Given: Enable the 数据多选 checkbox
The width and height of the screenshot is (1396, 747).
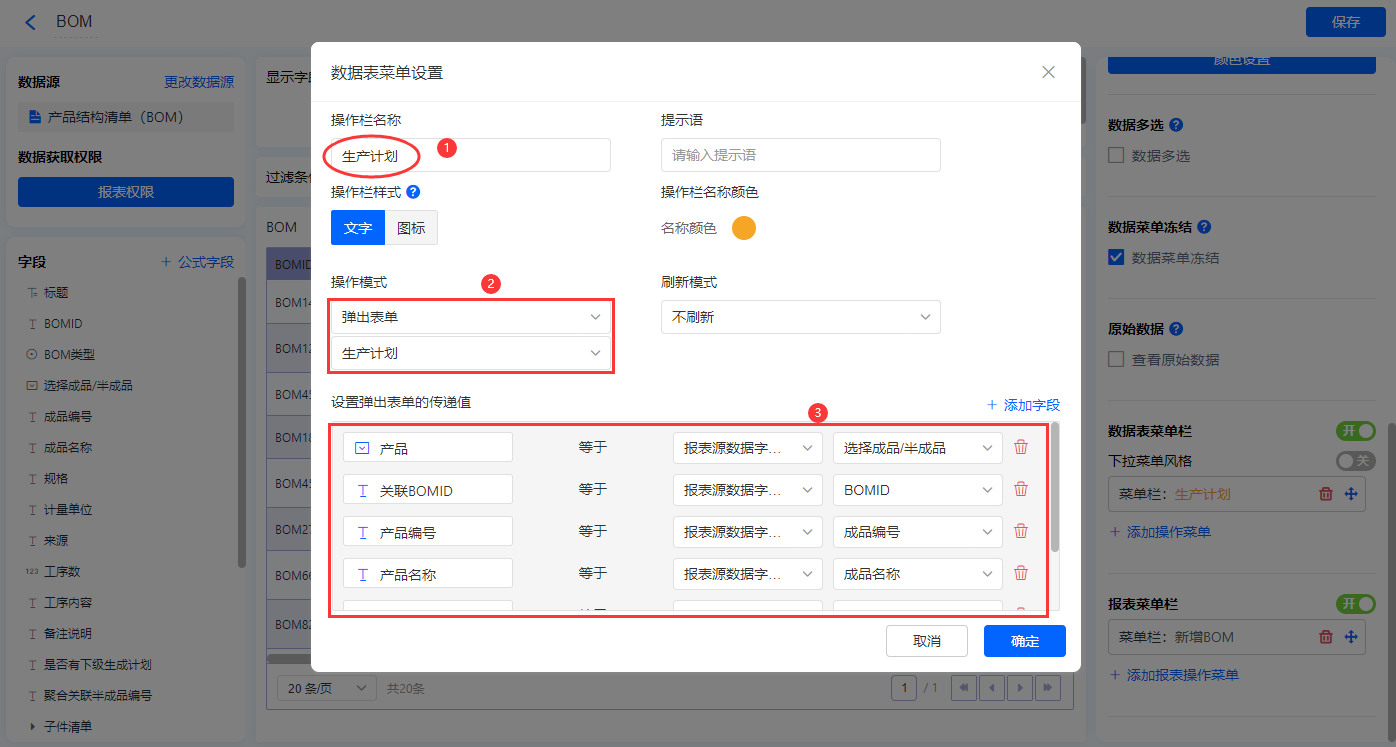Looking at the screenshot, I should [1117, 156].
